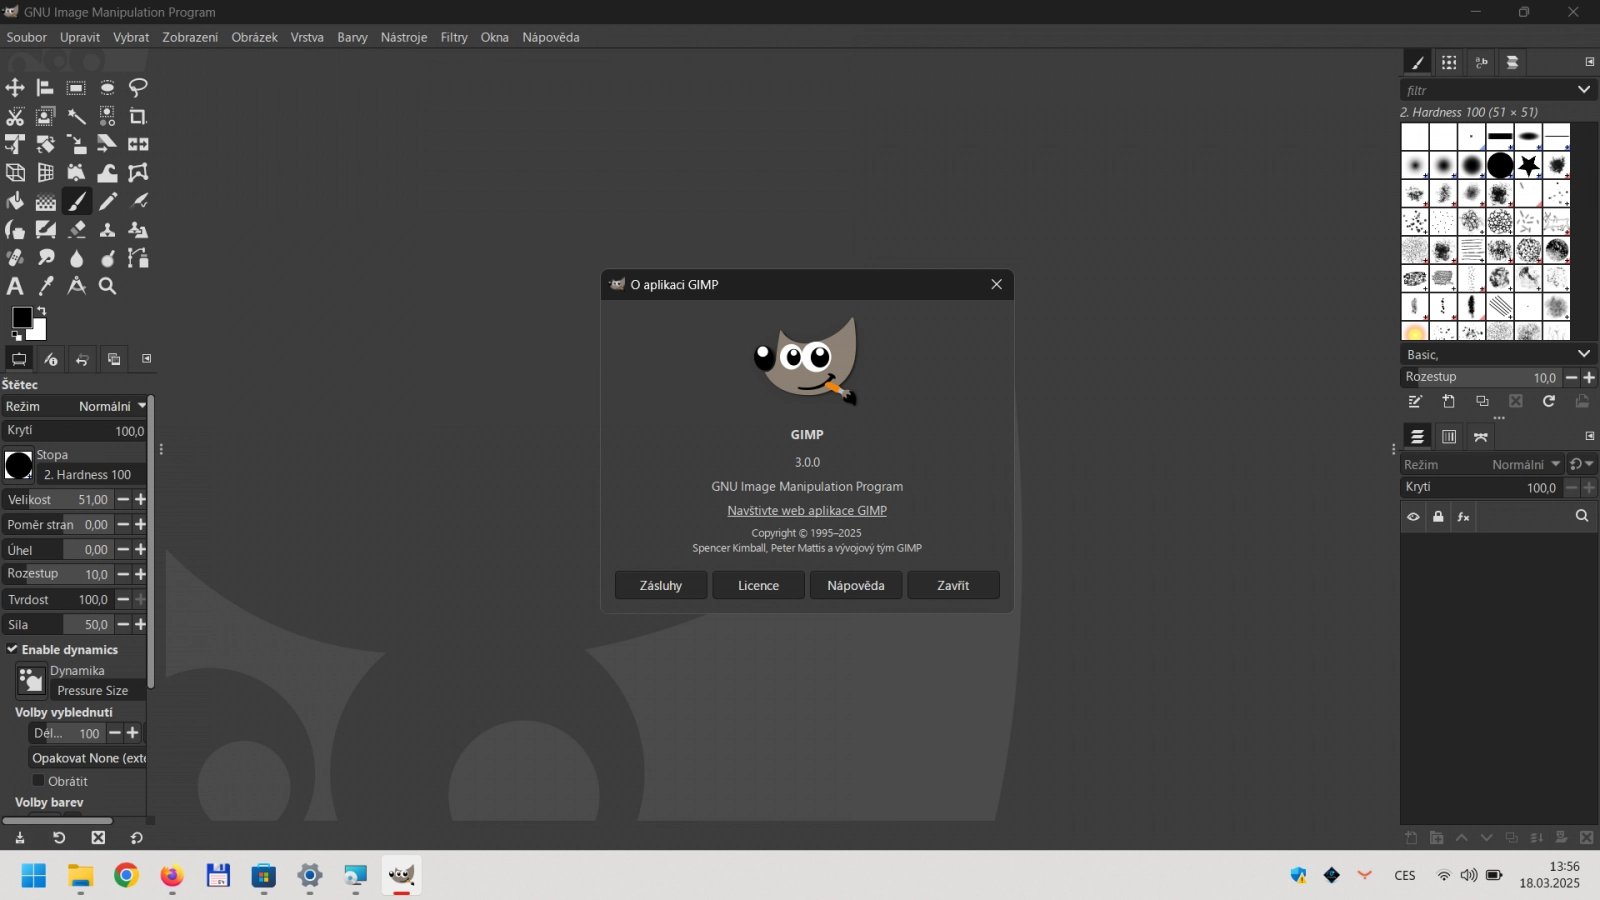The image size is (1600, 900).
Task: Select the Alignment tool
Action: (45, 88)
